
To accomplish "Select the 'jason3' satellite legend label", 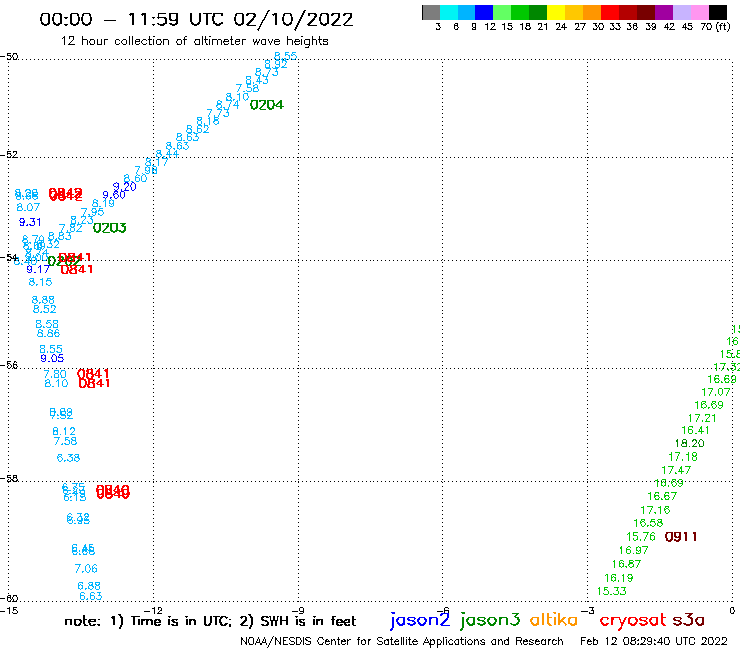I will (x=490, y=620).
